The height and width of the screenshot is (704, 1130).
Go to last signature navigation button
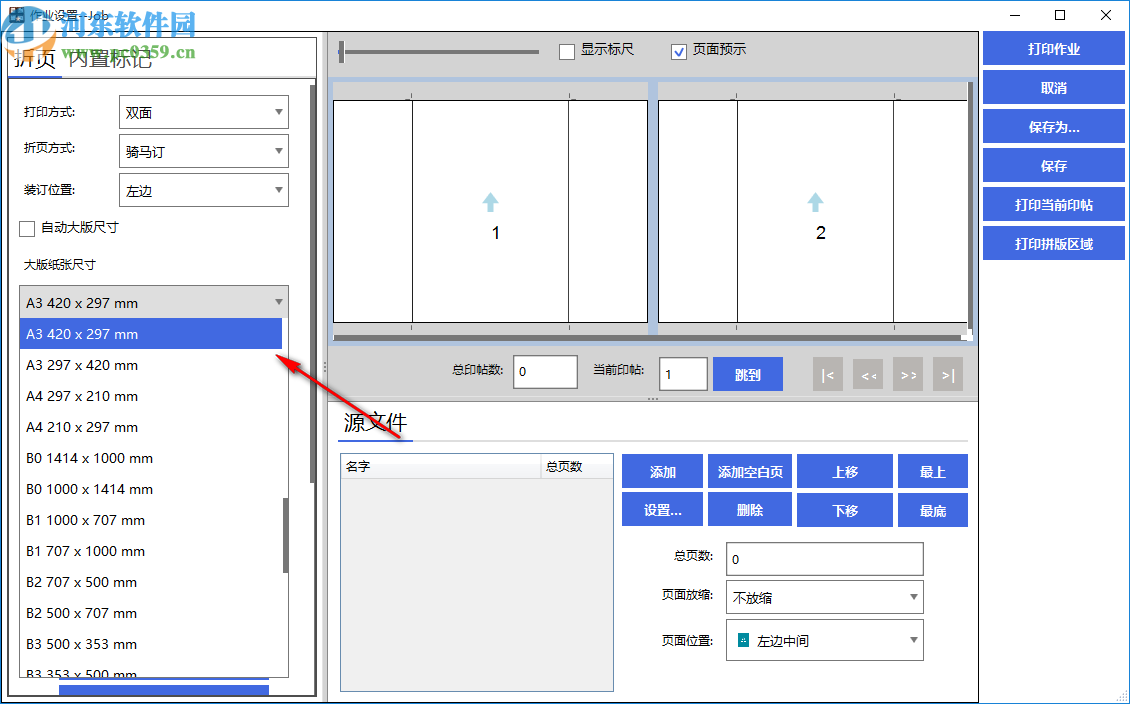(x=948, y=375)
